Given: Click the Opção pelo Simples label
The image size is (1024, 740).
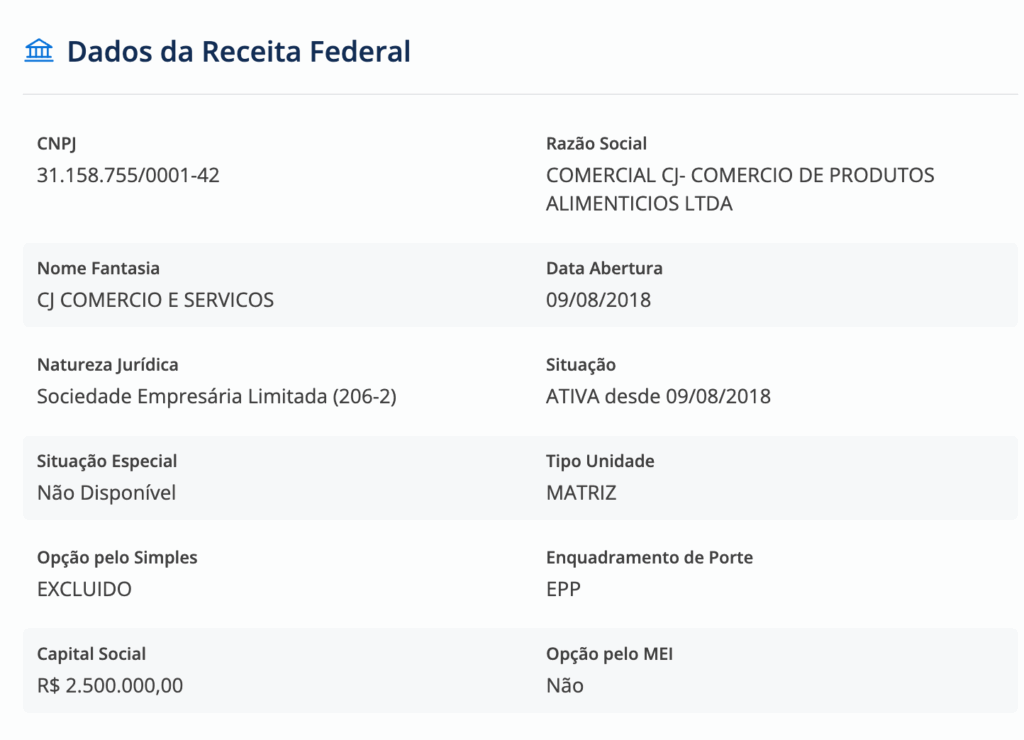Looking at the screenshot, I should pyautogui.click(x=117, y=557).
